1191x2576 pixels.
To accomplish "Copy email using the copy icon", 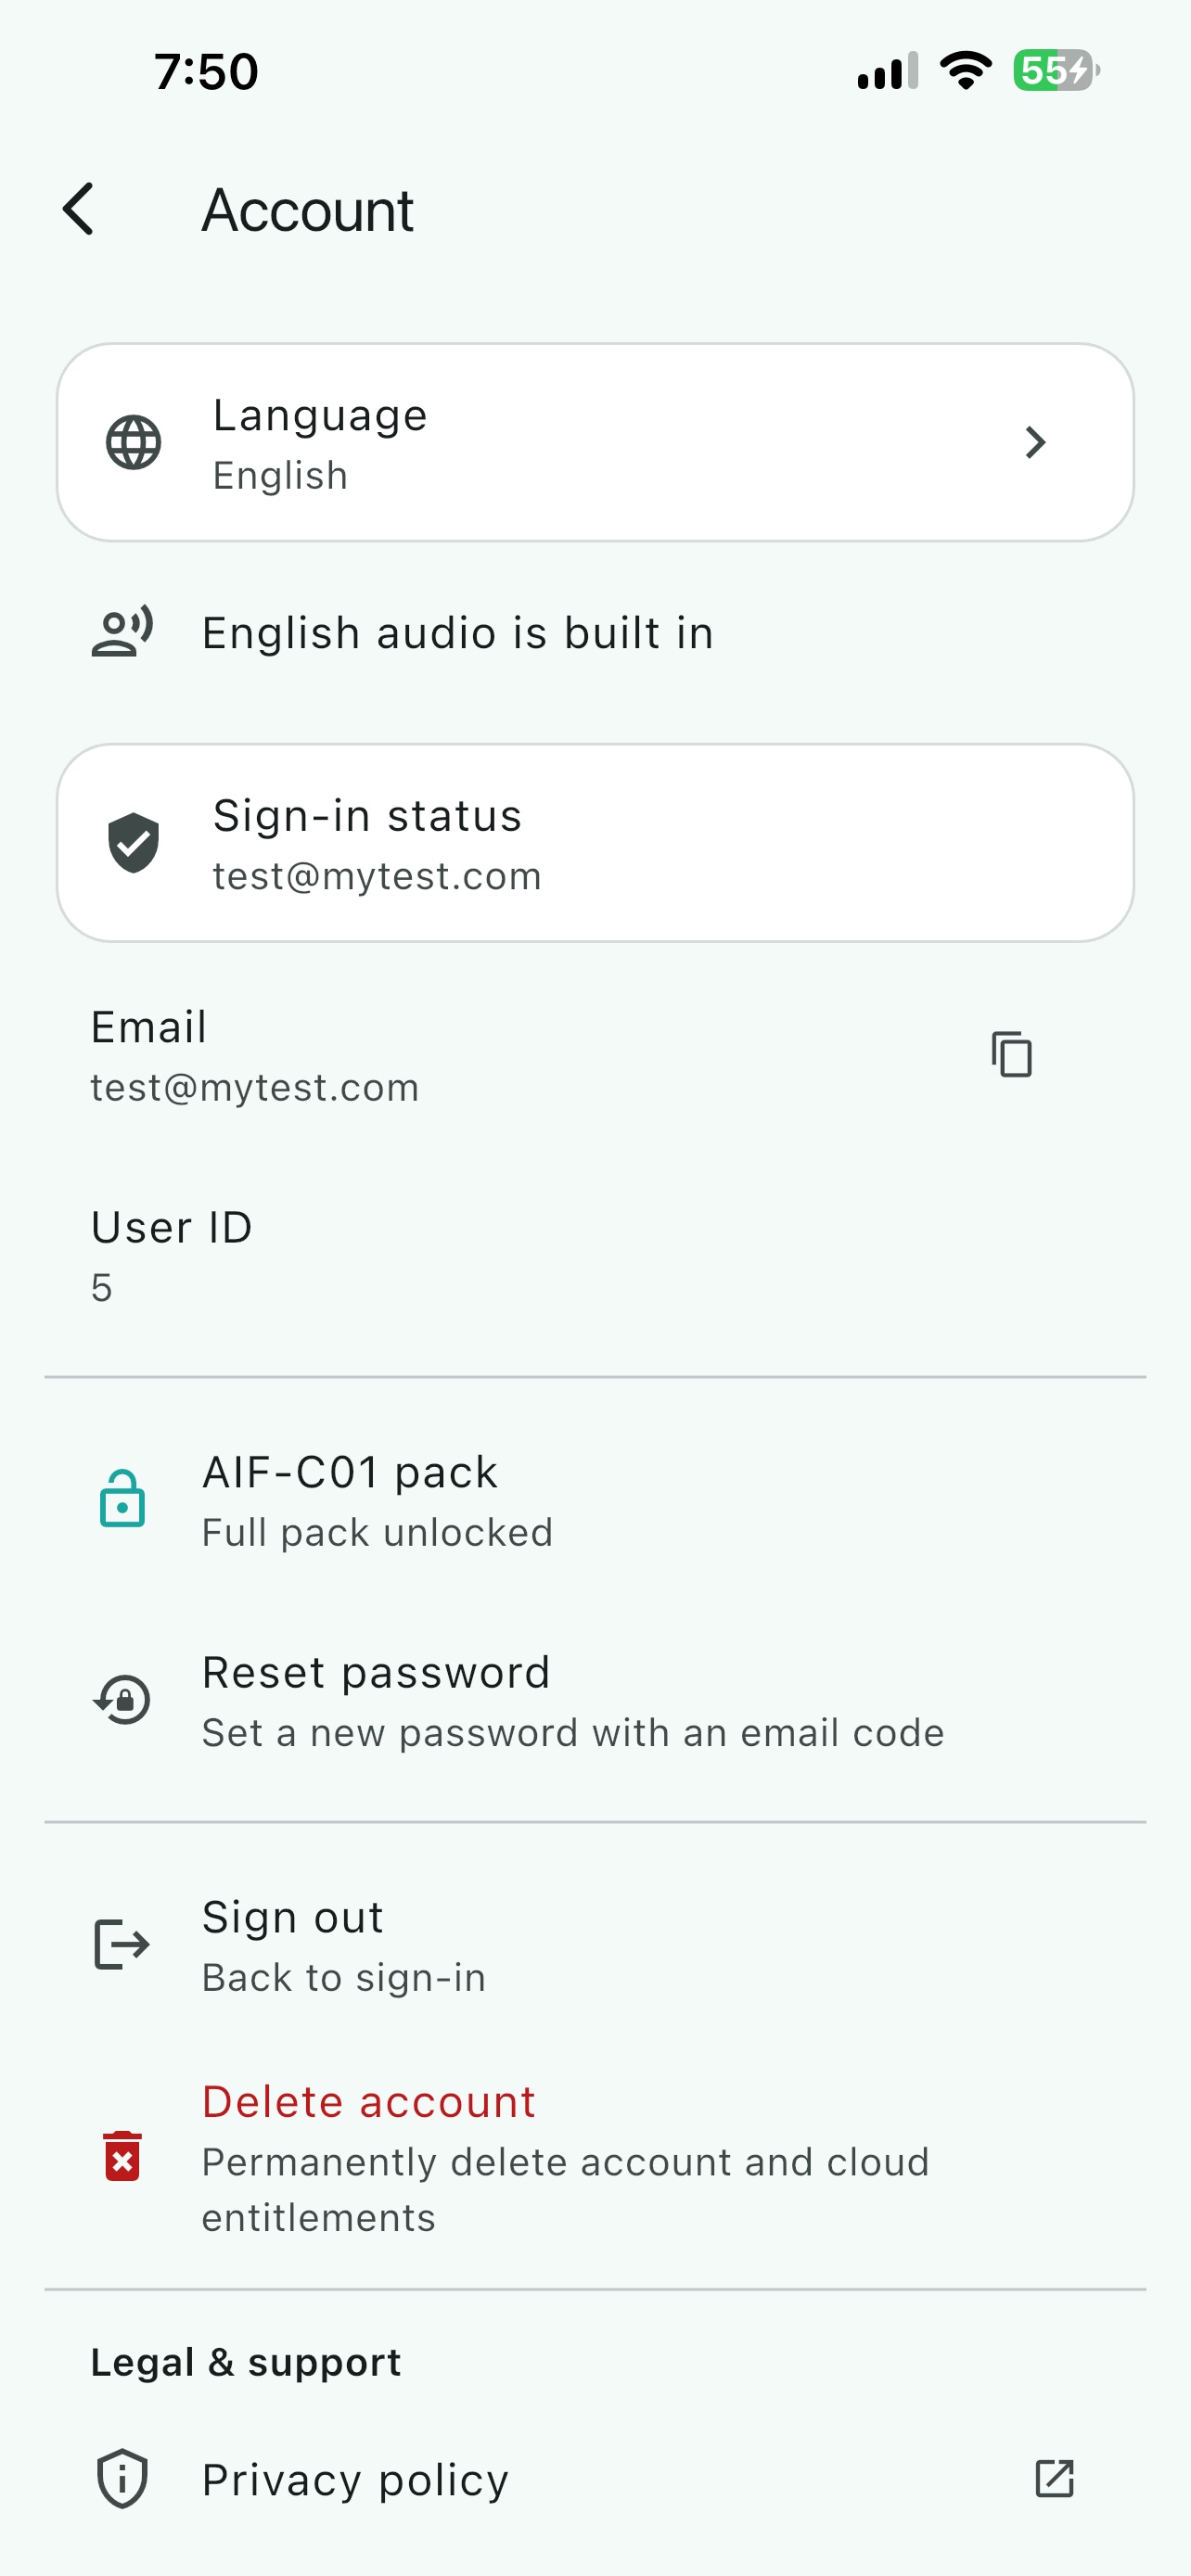I will click(x=1011, y=1054).
